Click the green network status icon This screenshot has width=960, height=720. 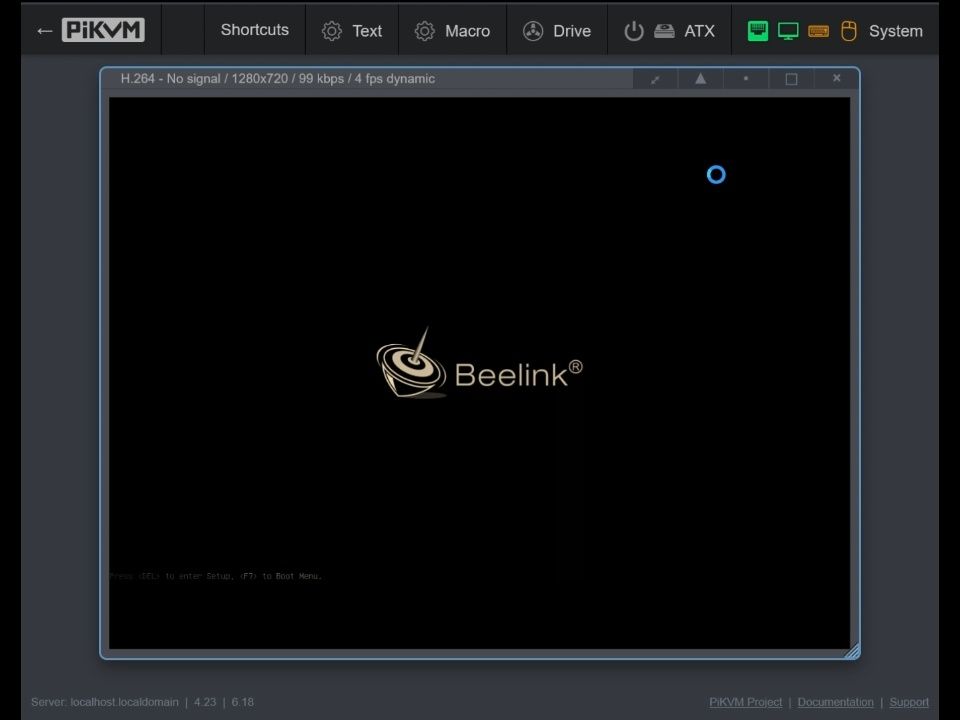click(758, 31)
